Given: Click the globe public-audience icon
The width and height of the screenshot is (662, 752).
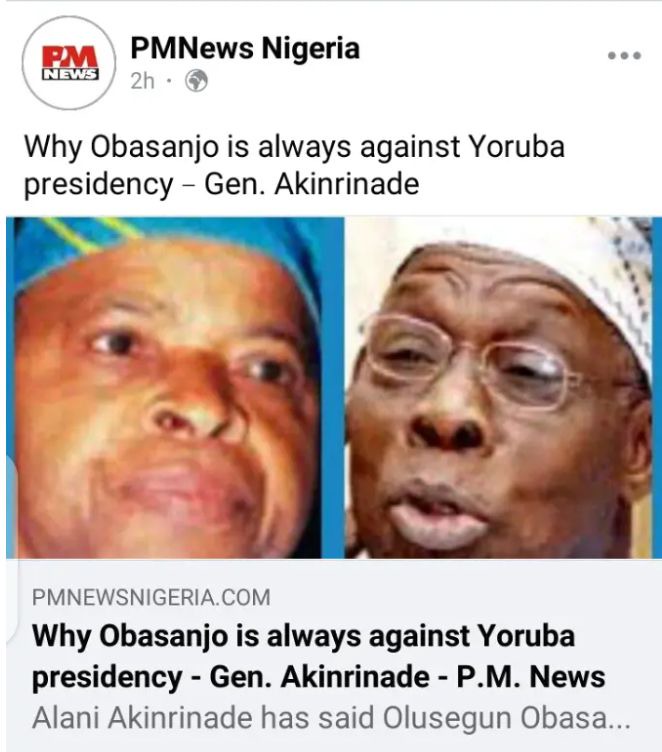Looking at the screenshot, I should 197,81.
